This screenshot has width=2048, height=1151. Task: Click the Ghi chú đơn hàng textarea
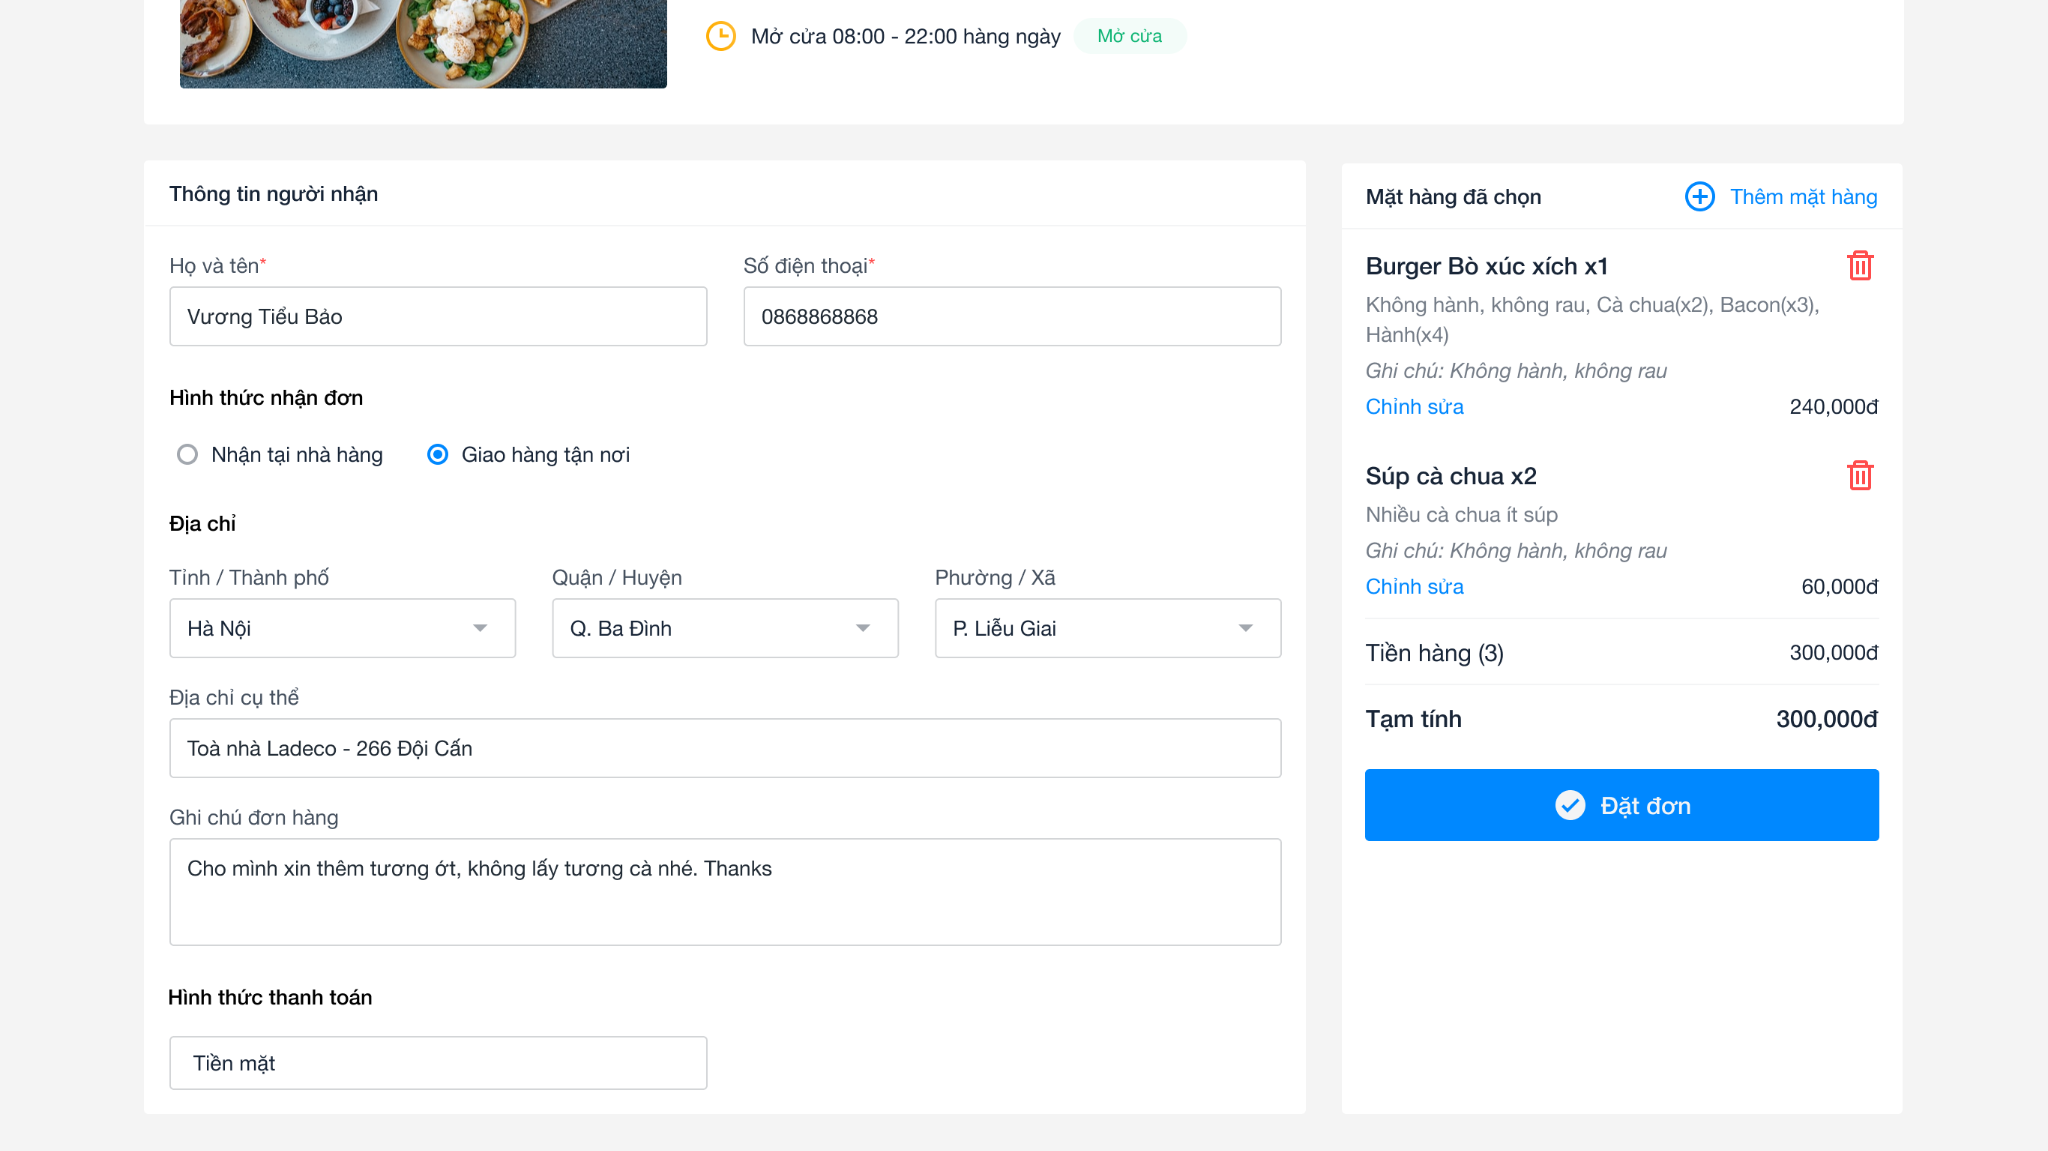[x=725, y=892]
